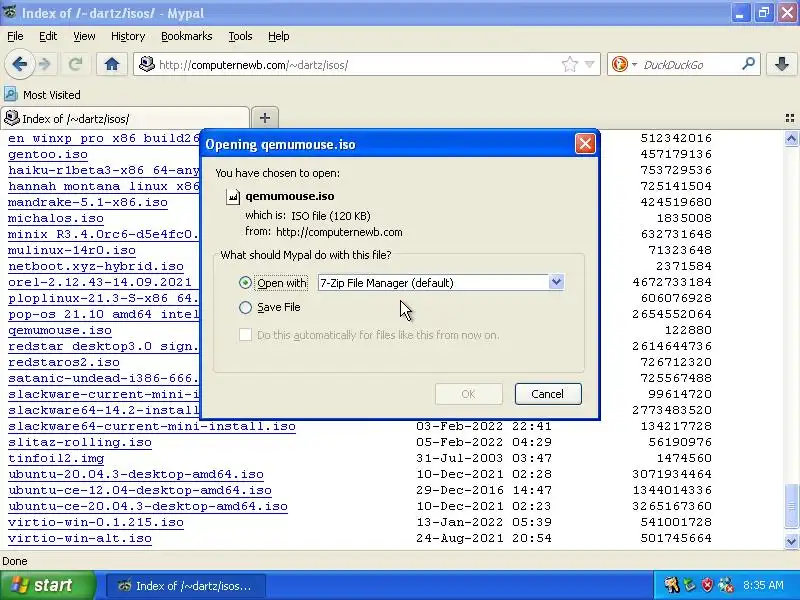Reload the page with the refresh icon
Image resolution: width=800 pixels, height=600 pixels.
coord(76,64)
